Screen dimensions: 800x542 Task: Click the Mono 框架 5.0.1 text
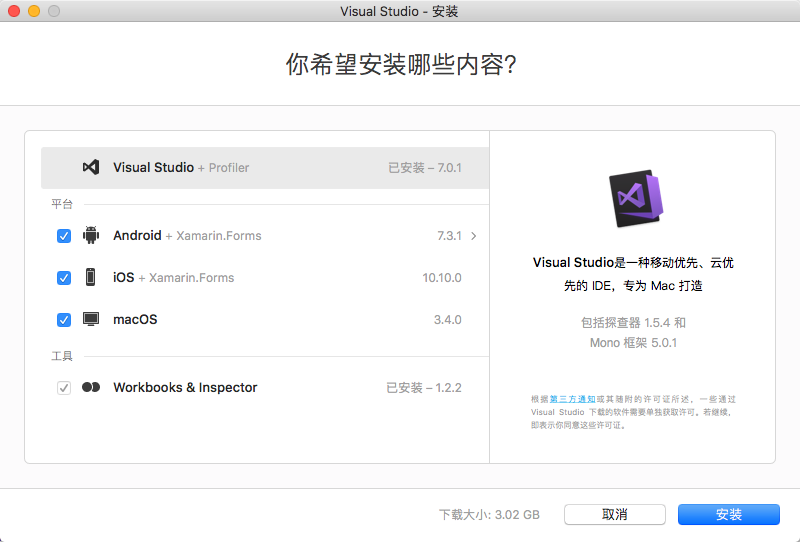(633, 342)
